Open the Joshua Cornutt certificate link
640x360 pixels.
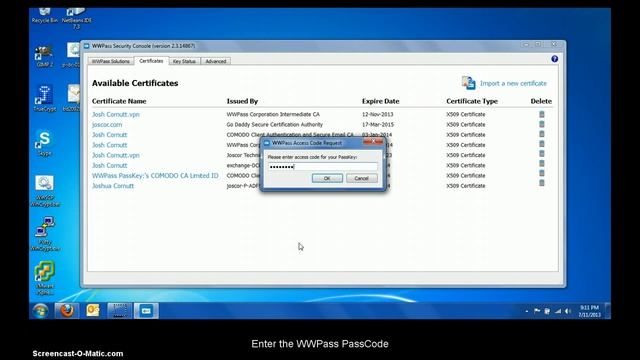coord(113,186)
